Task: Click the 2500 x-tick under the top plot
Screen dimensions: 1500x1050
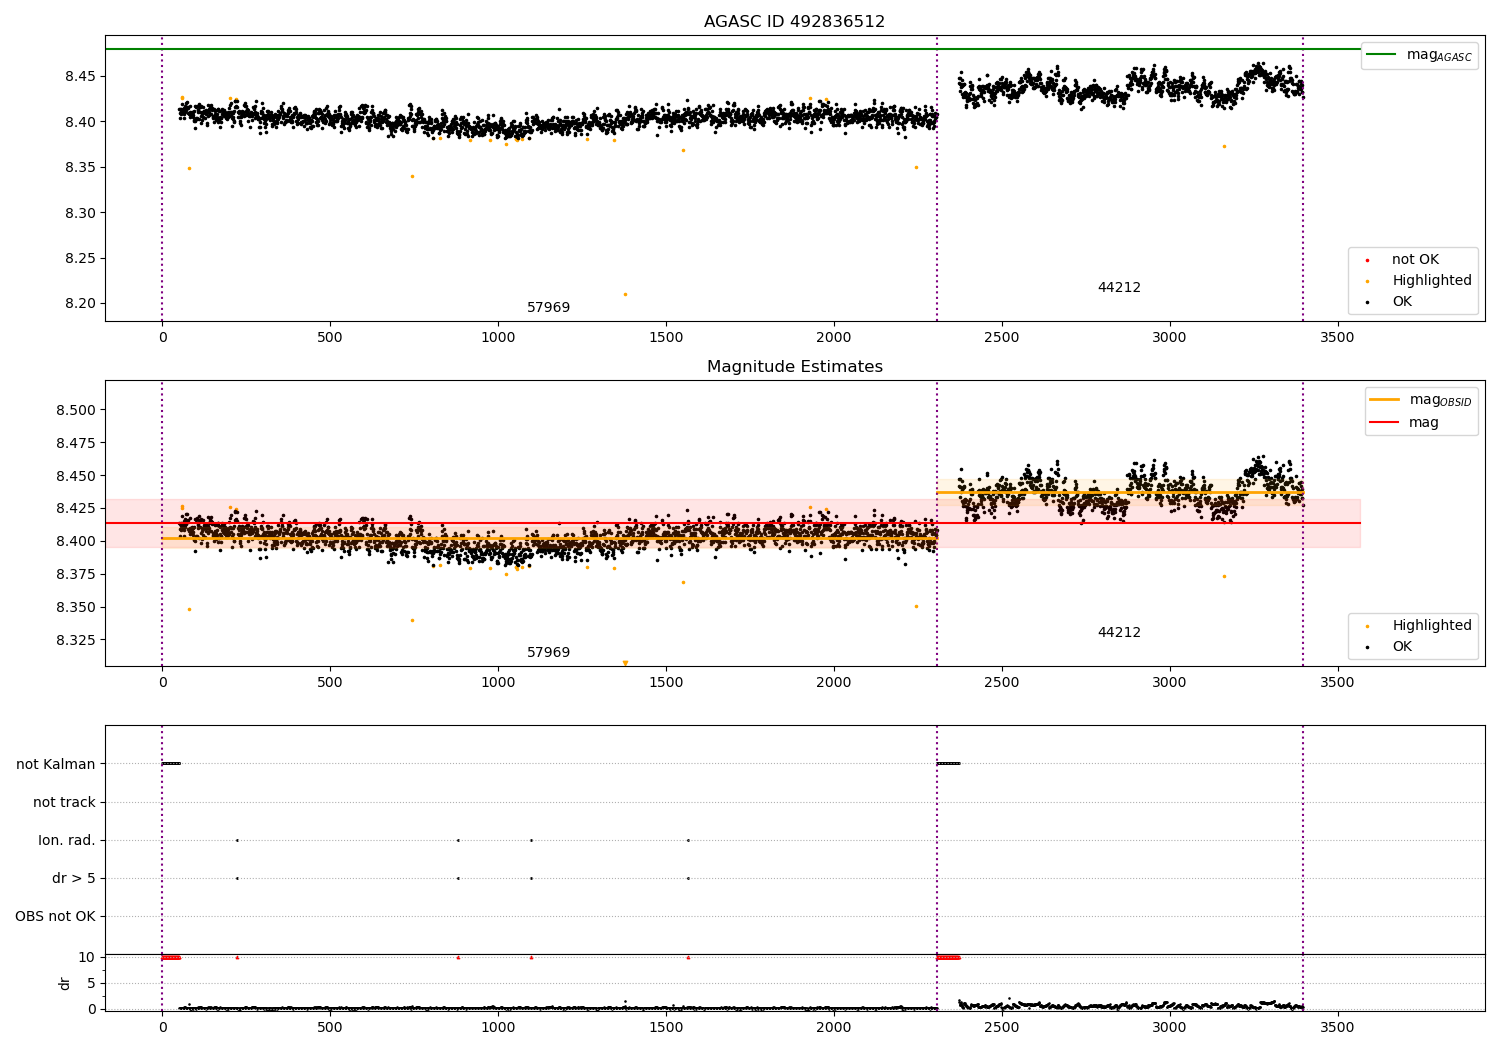Action: coord(1001,338)
